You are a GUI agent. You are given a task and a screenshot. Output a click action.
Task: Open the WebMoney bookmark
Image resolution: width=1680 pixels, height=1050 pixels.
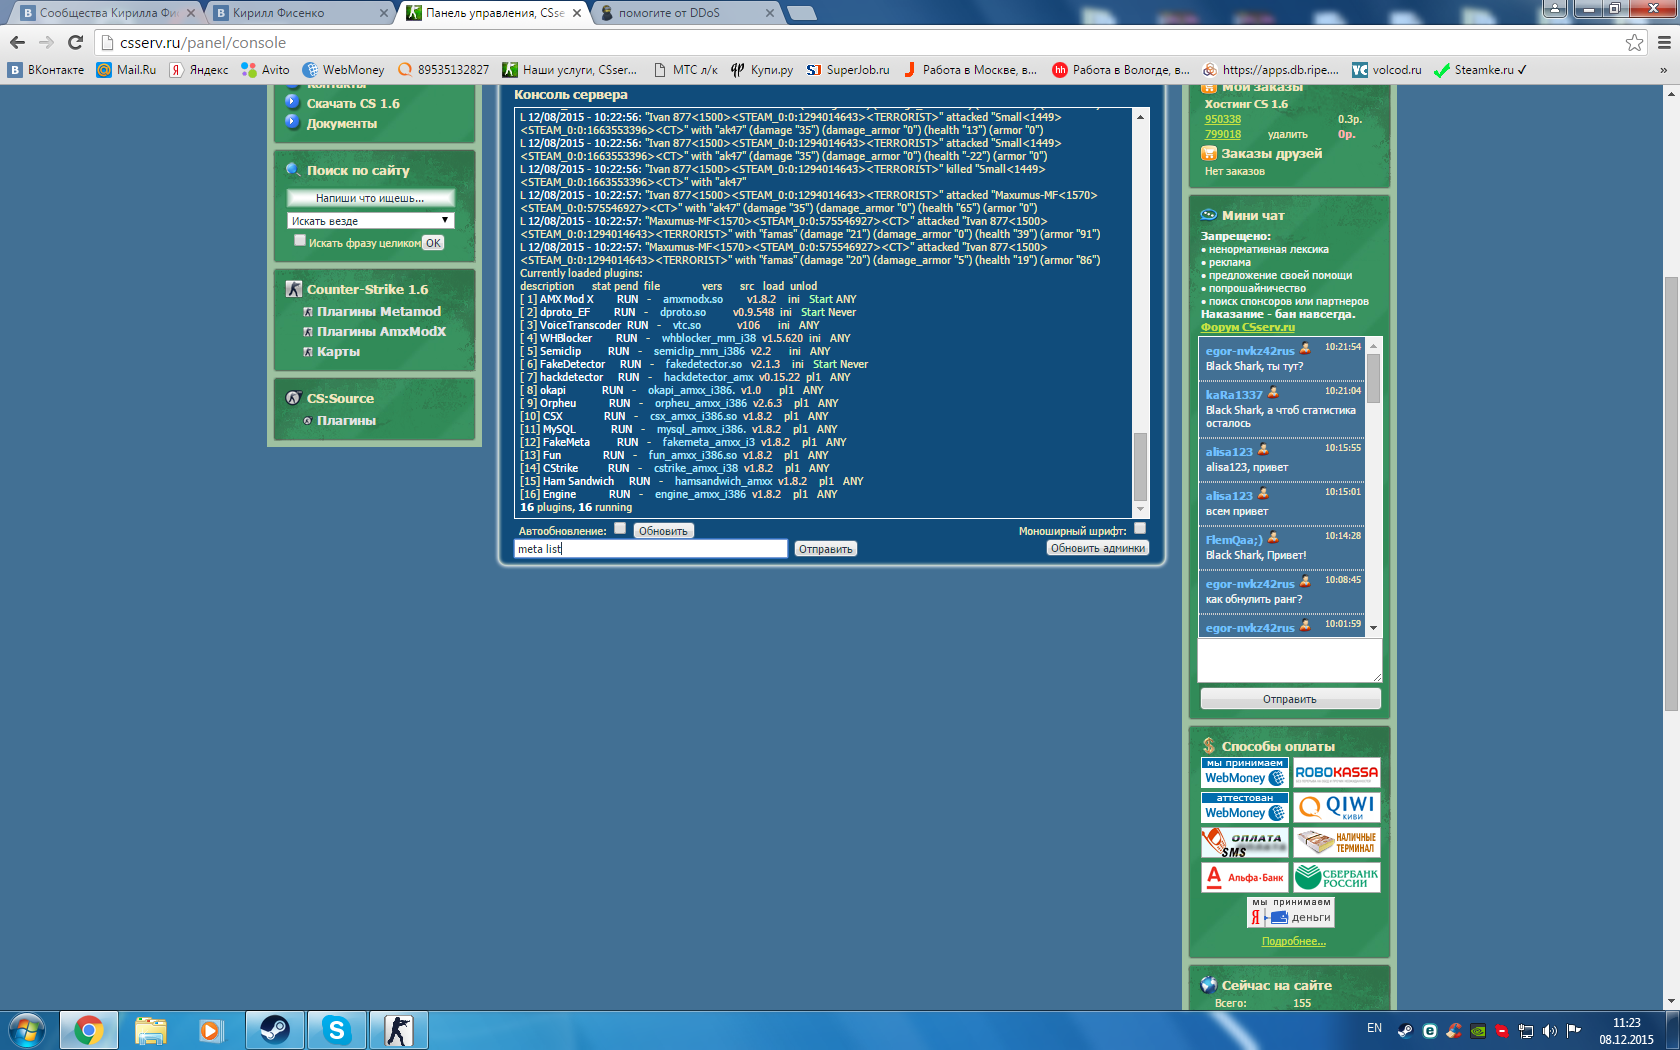point(343,70)
